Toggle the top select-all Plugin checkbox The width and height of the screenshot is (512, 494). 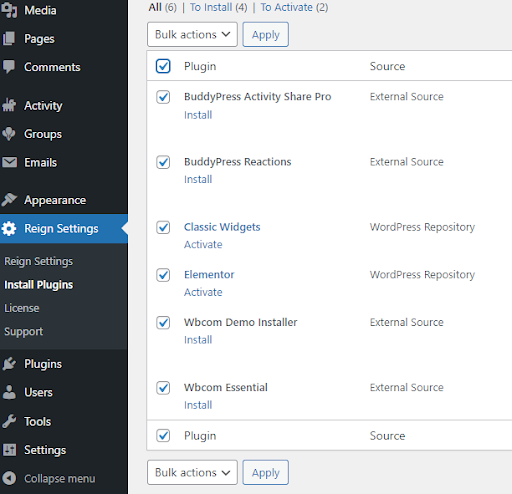(x=163, y=66)
